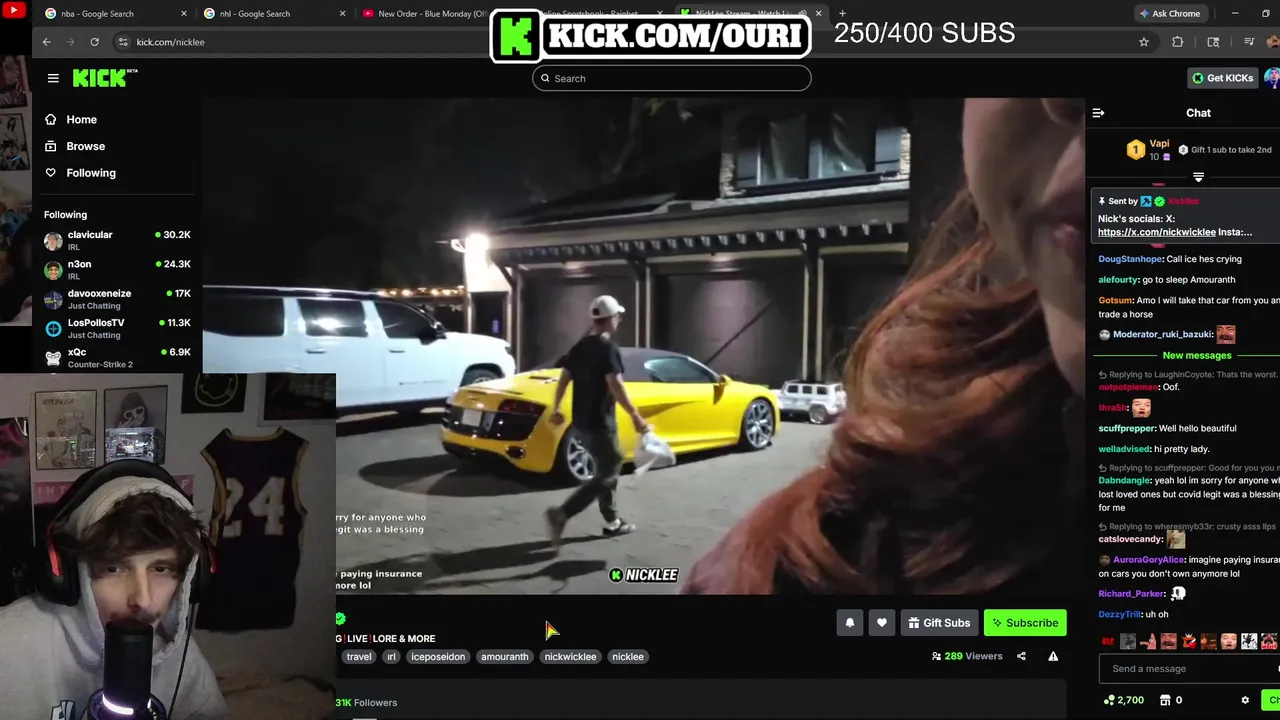Image resolution: width=1280 pixels, height=720 pixels.
Task: Reload the page
Action: pos(94,42)
